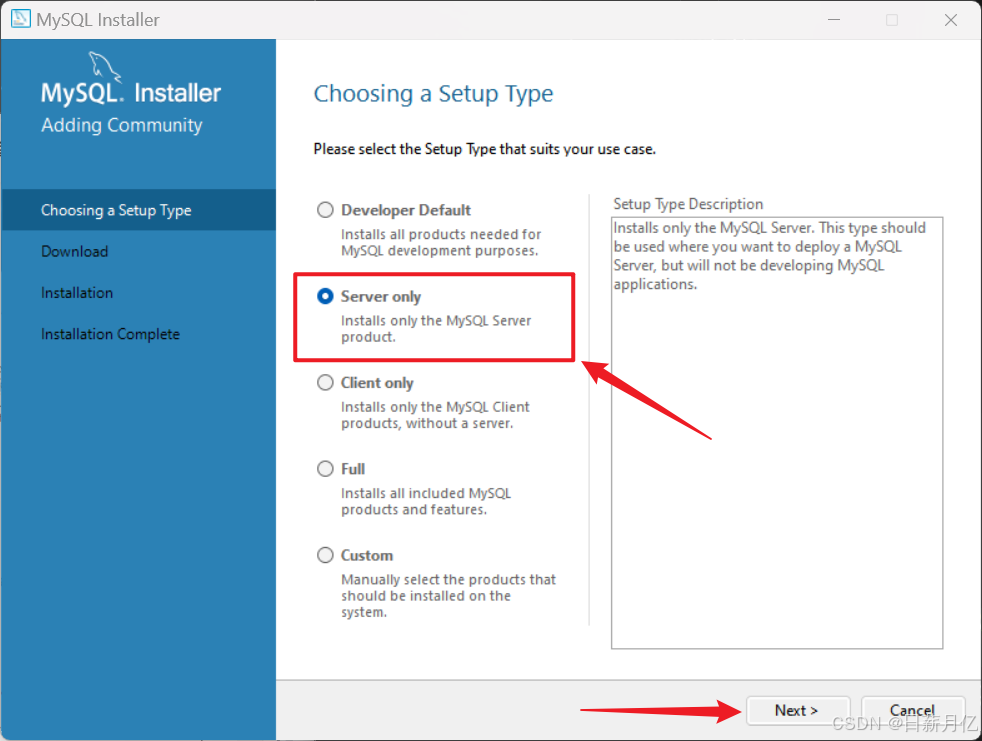
Task: Select the Installation step in sidebar
Action: tap(77, 293)
